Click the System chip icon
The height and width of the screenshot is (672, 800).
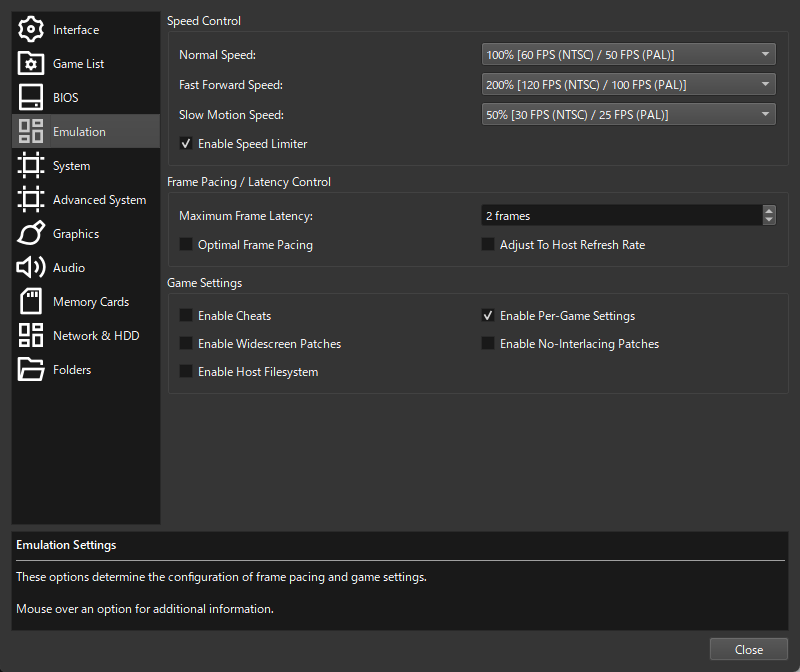[31, 165]
